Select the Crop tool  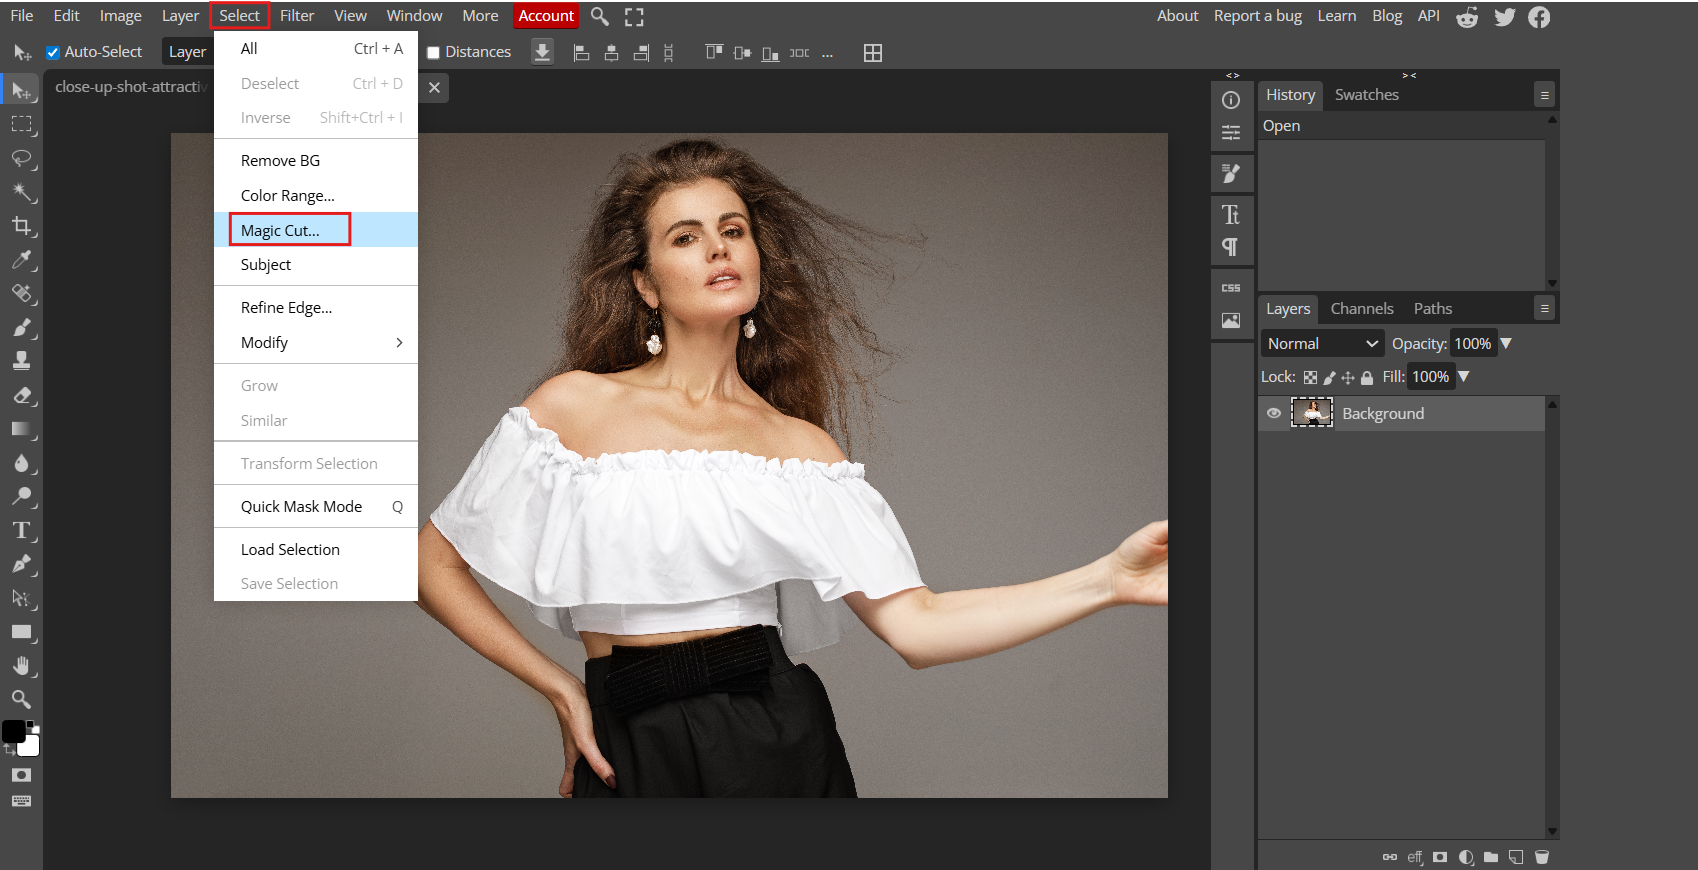click(21, 226)
